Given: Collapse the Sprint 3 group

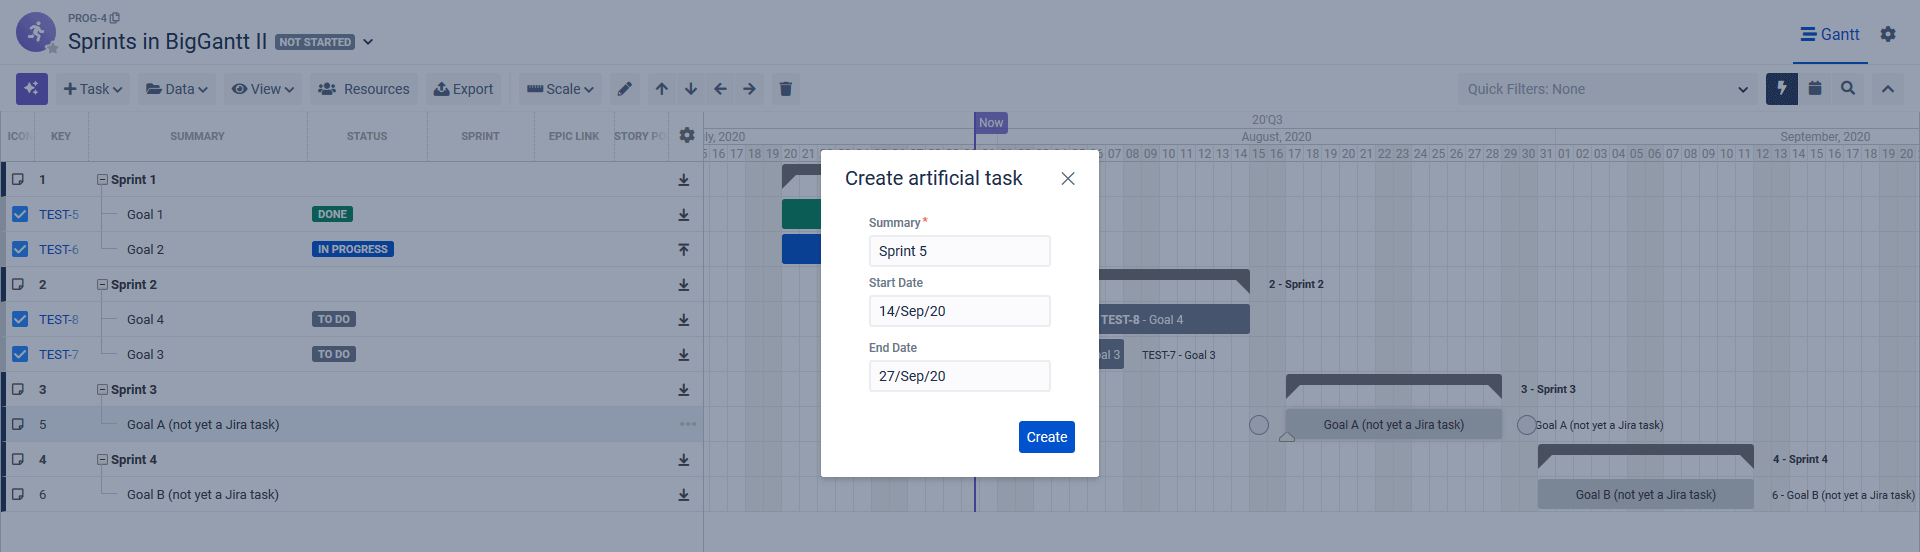Looking at the screenshot, I should pos(102,390).
